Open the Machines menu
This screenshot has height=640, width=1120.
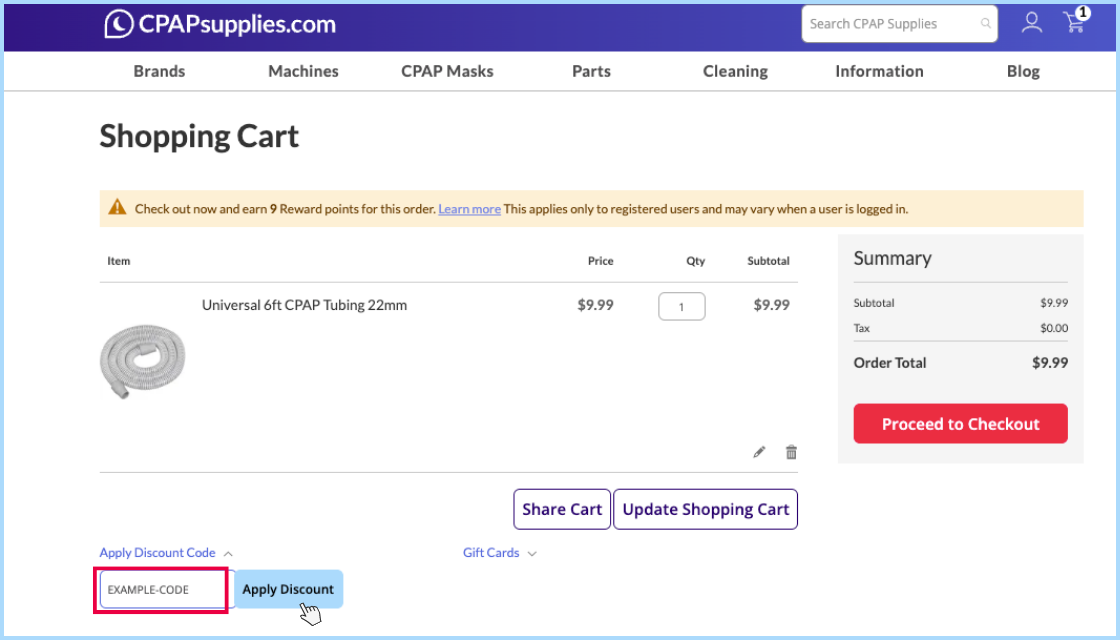[x=303, y=71]
